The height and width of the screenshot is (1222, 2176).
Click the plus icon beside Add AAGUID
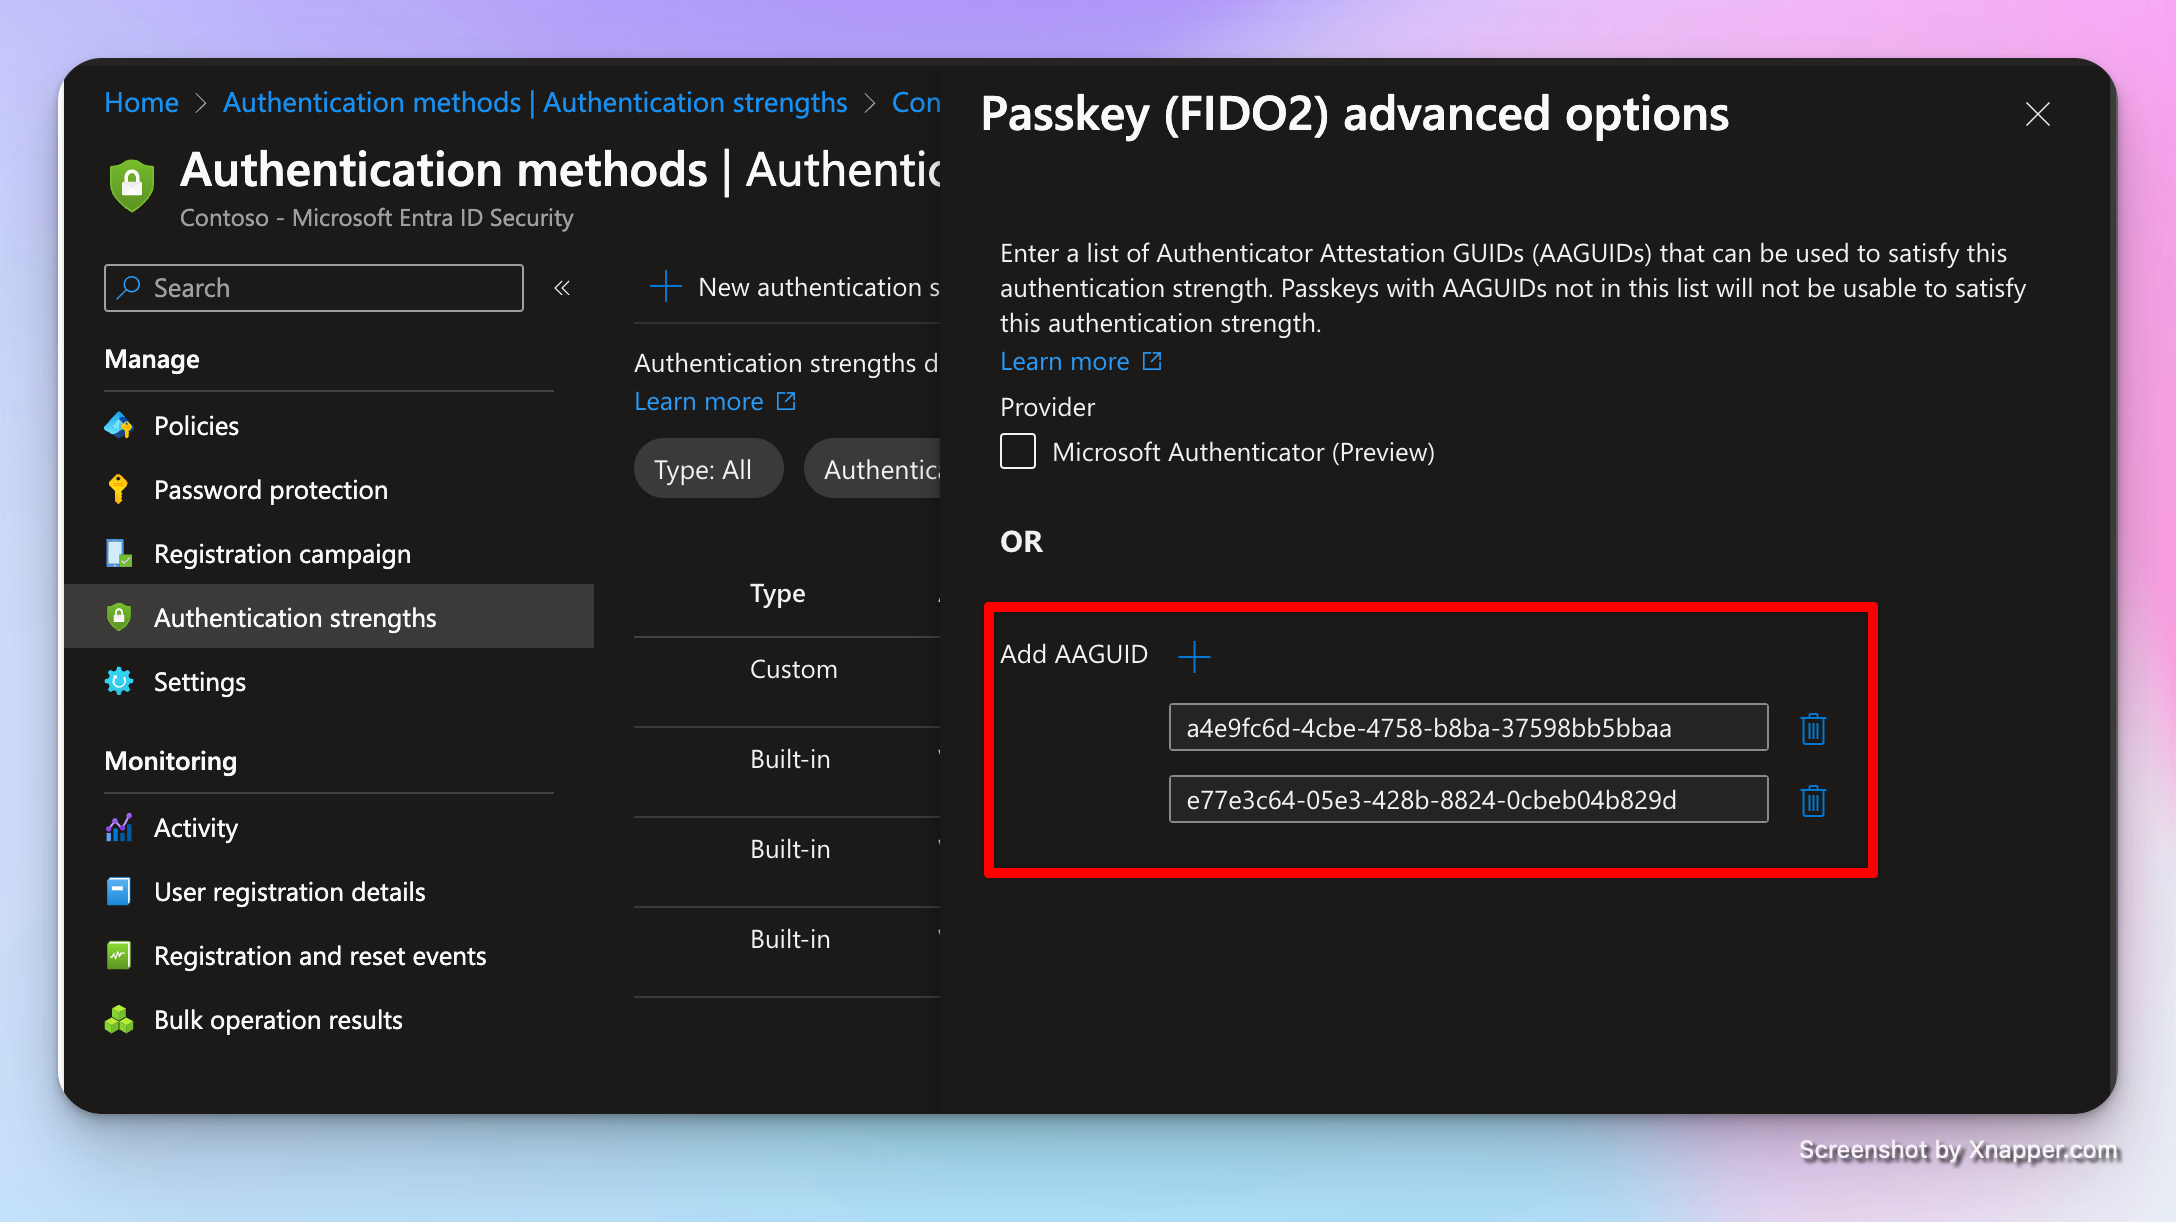point(1194,656)
